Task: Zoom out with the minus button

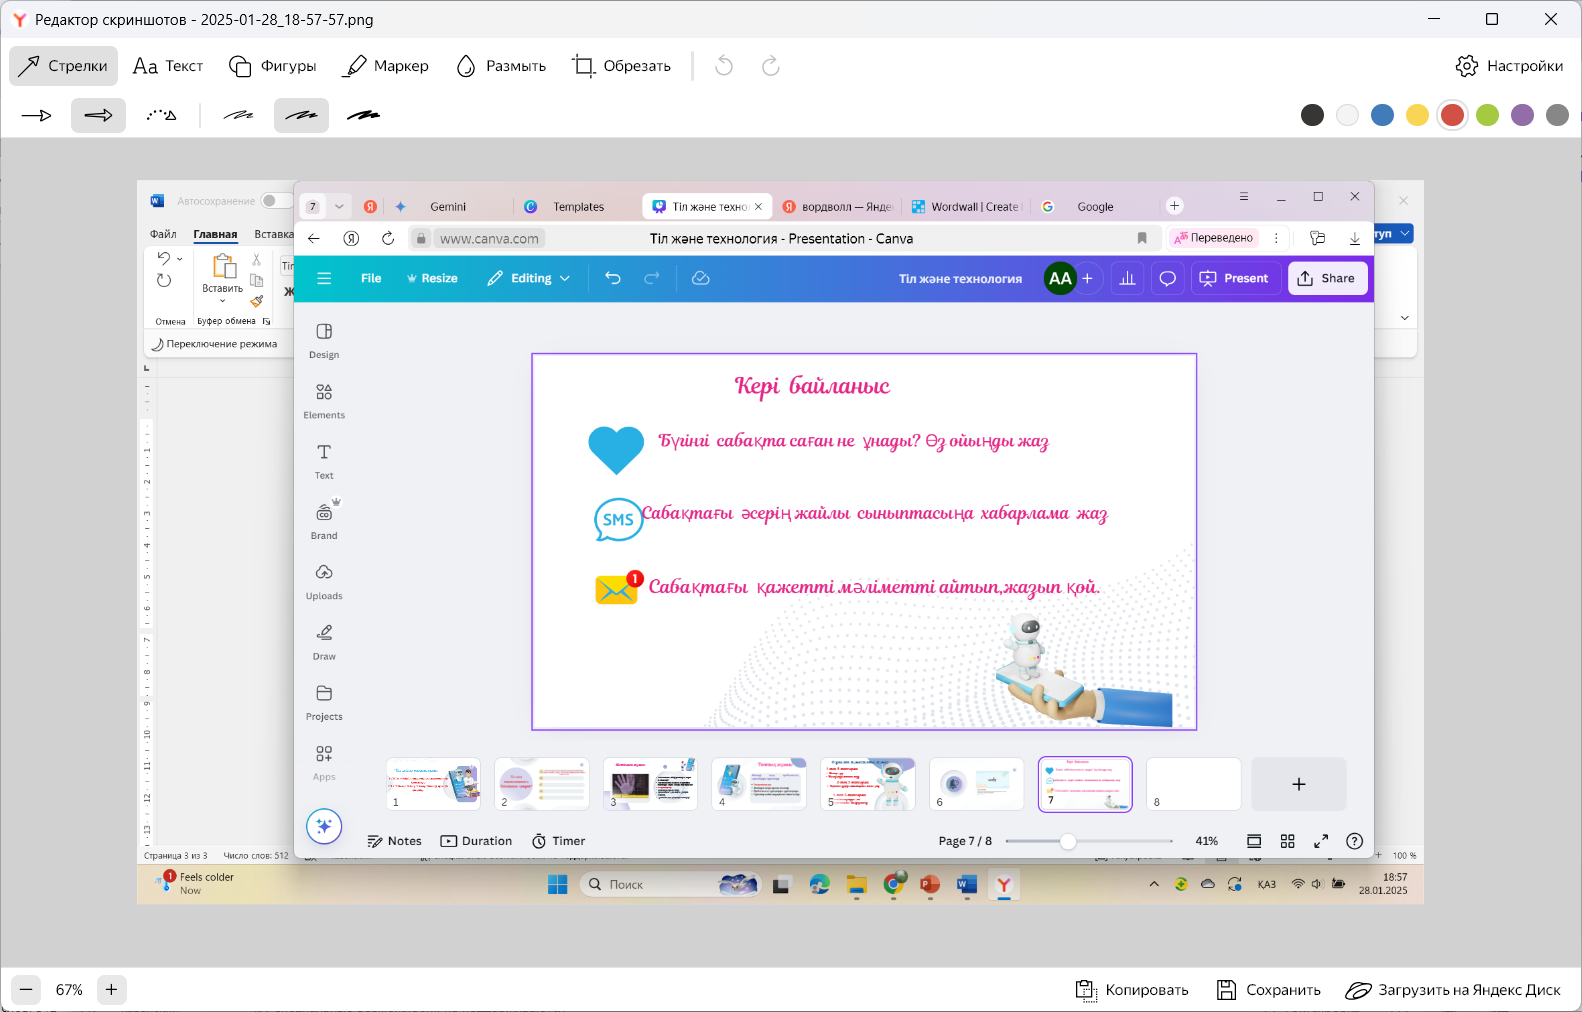Action: coord(27,990)
